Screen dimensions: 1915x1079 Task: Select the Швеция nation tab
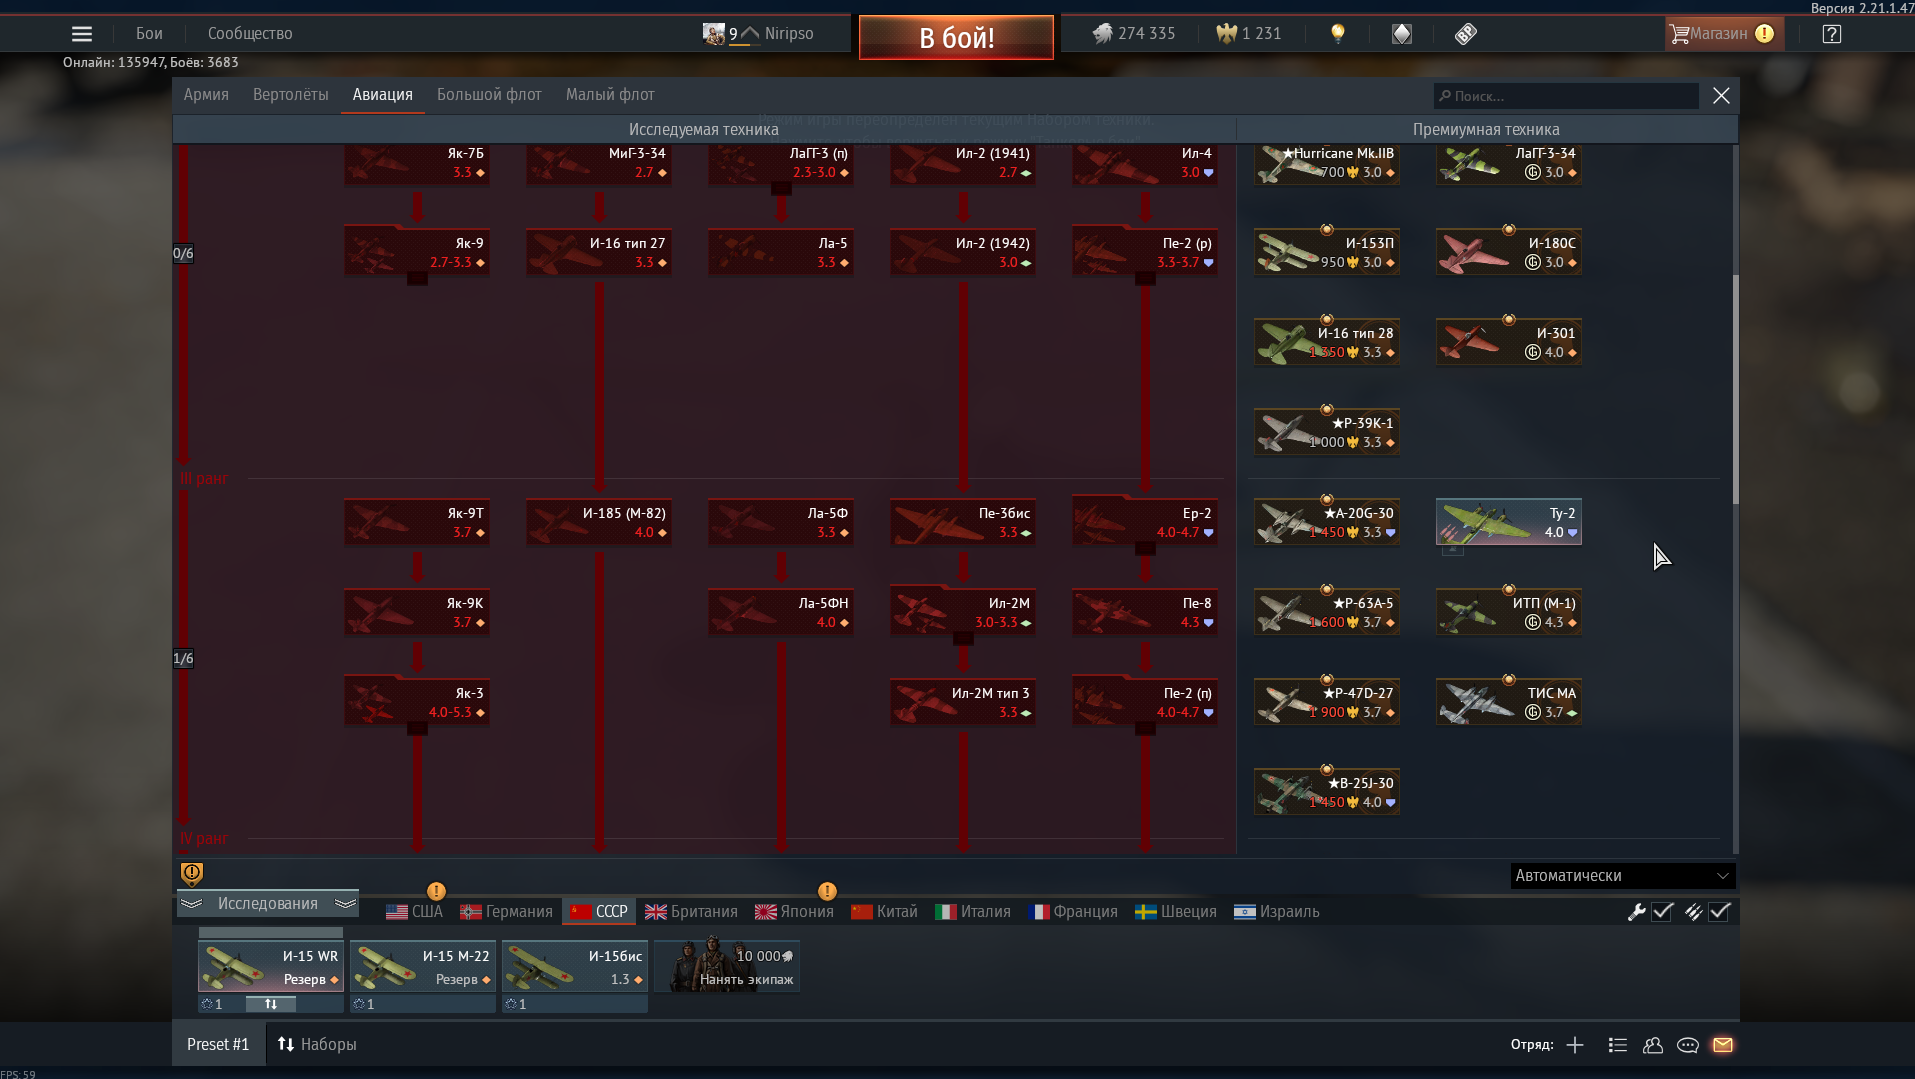[1176, 912]
